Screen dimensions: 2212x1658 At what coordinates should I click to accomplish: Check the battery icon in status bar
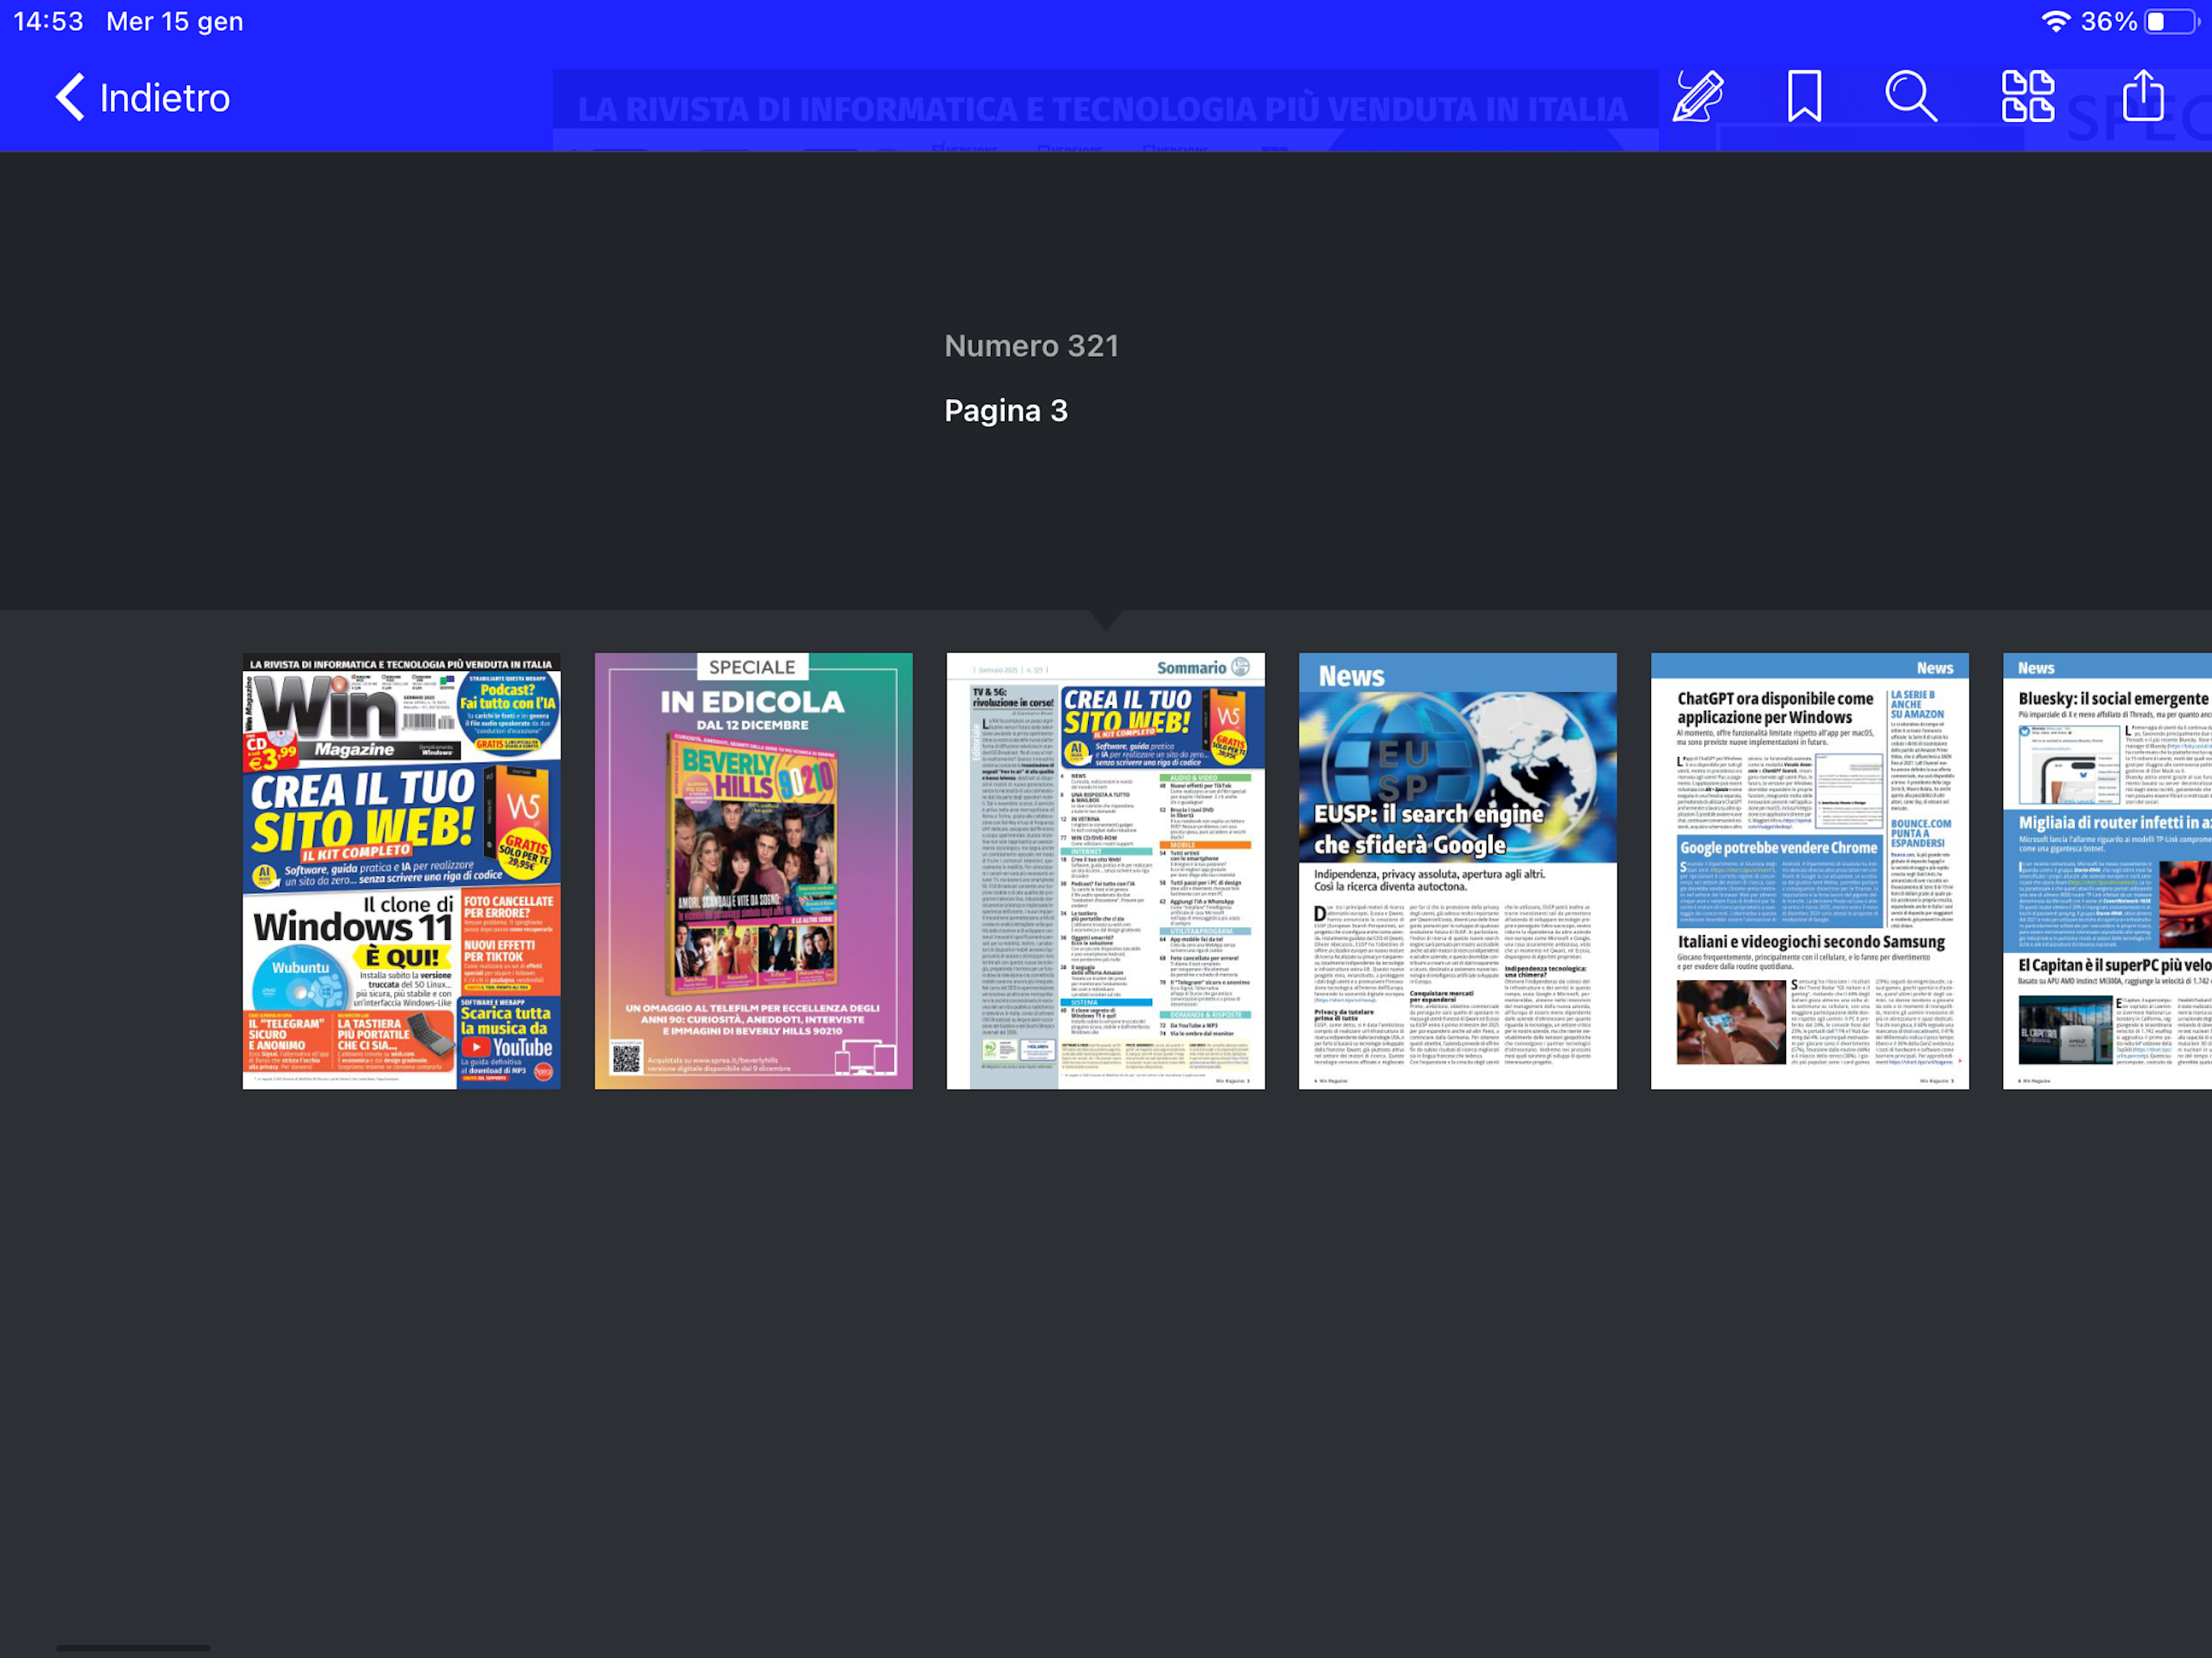2171,22
